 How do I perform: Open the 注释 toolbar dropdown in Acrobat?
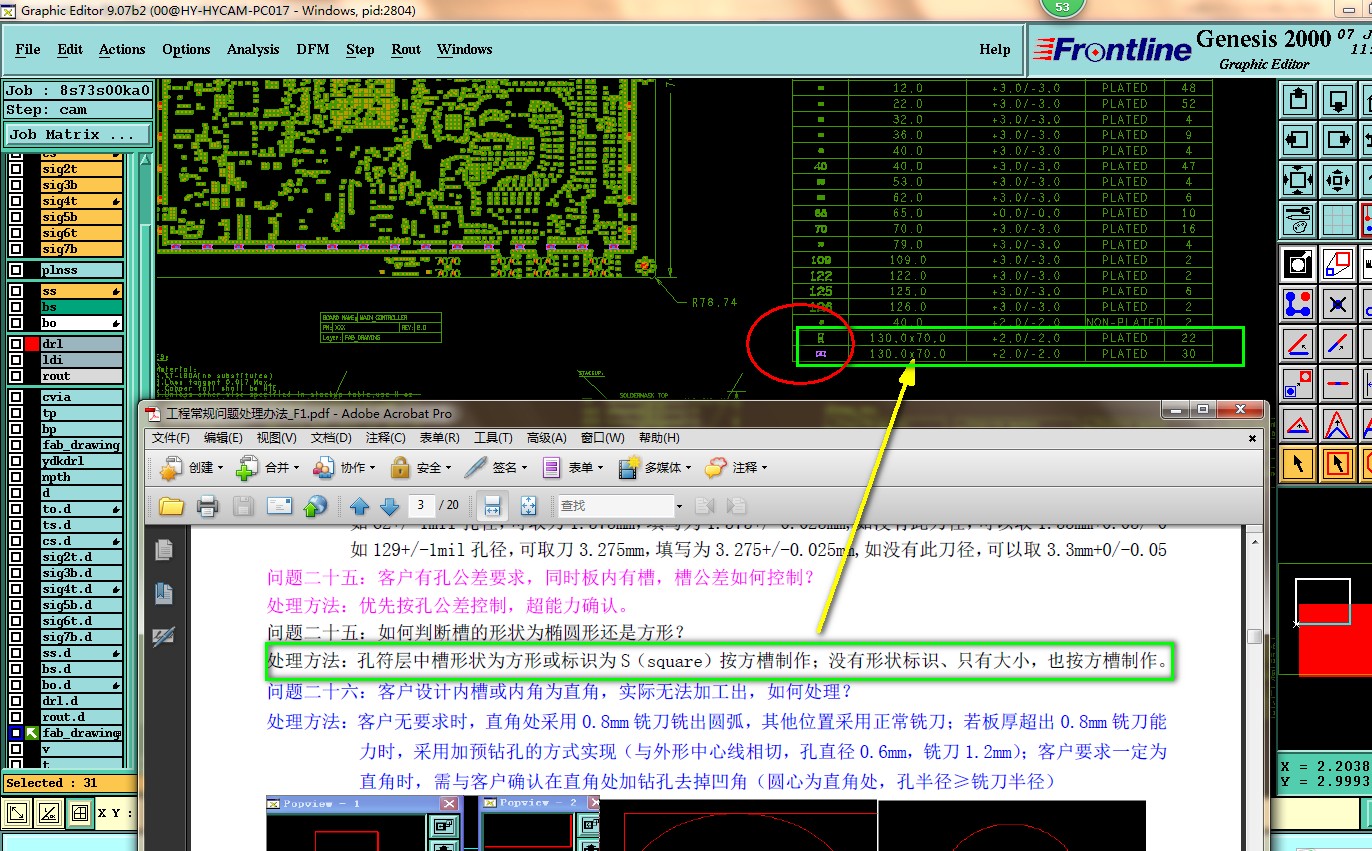(x=736, y=467)
